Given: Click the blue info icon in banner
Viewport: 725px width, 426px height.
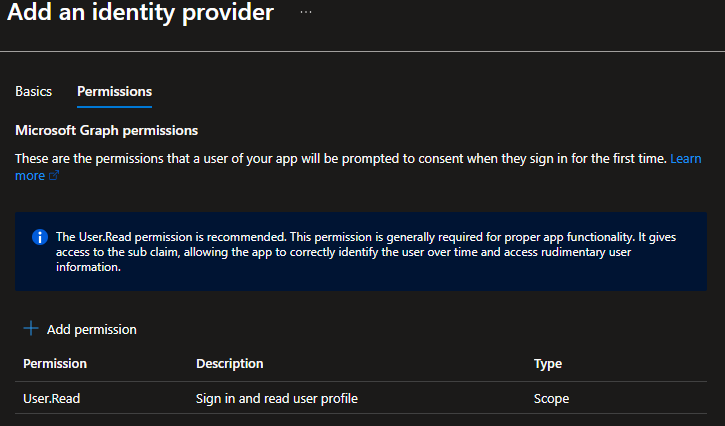Looking at the screenshot, I should [x=40, y=237].
